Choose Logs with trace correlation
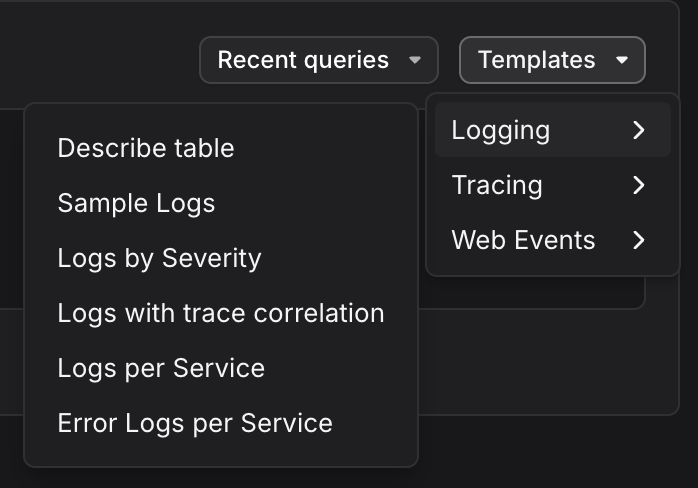Viewport: 698px width, 488px height. coord(221,313)
